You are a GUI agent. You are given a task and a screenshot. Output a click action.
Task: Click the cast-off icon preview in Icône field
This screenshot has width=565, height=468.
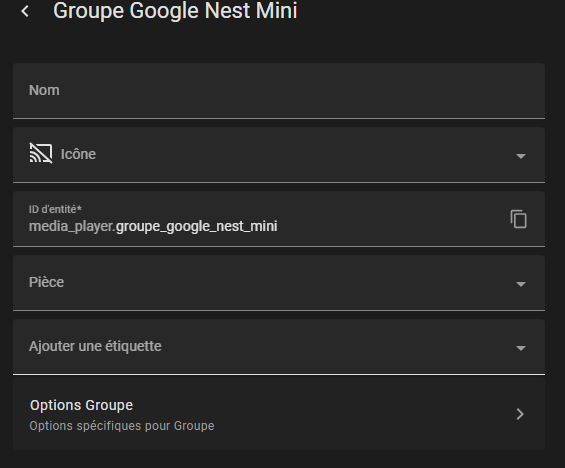[41, 153]
